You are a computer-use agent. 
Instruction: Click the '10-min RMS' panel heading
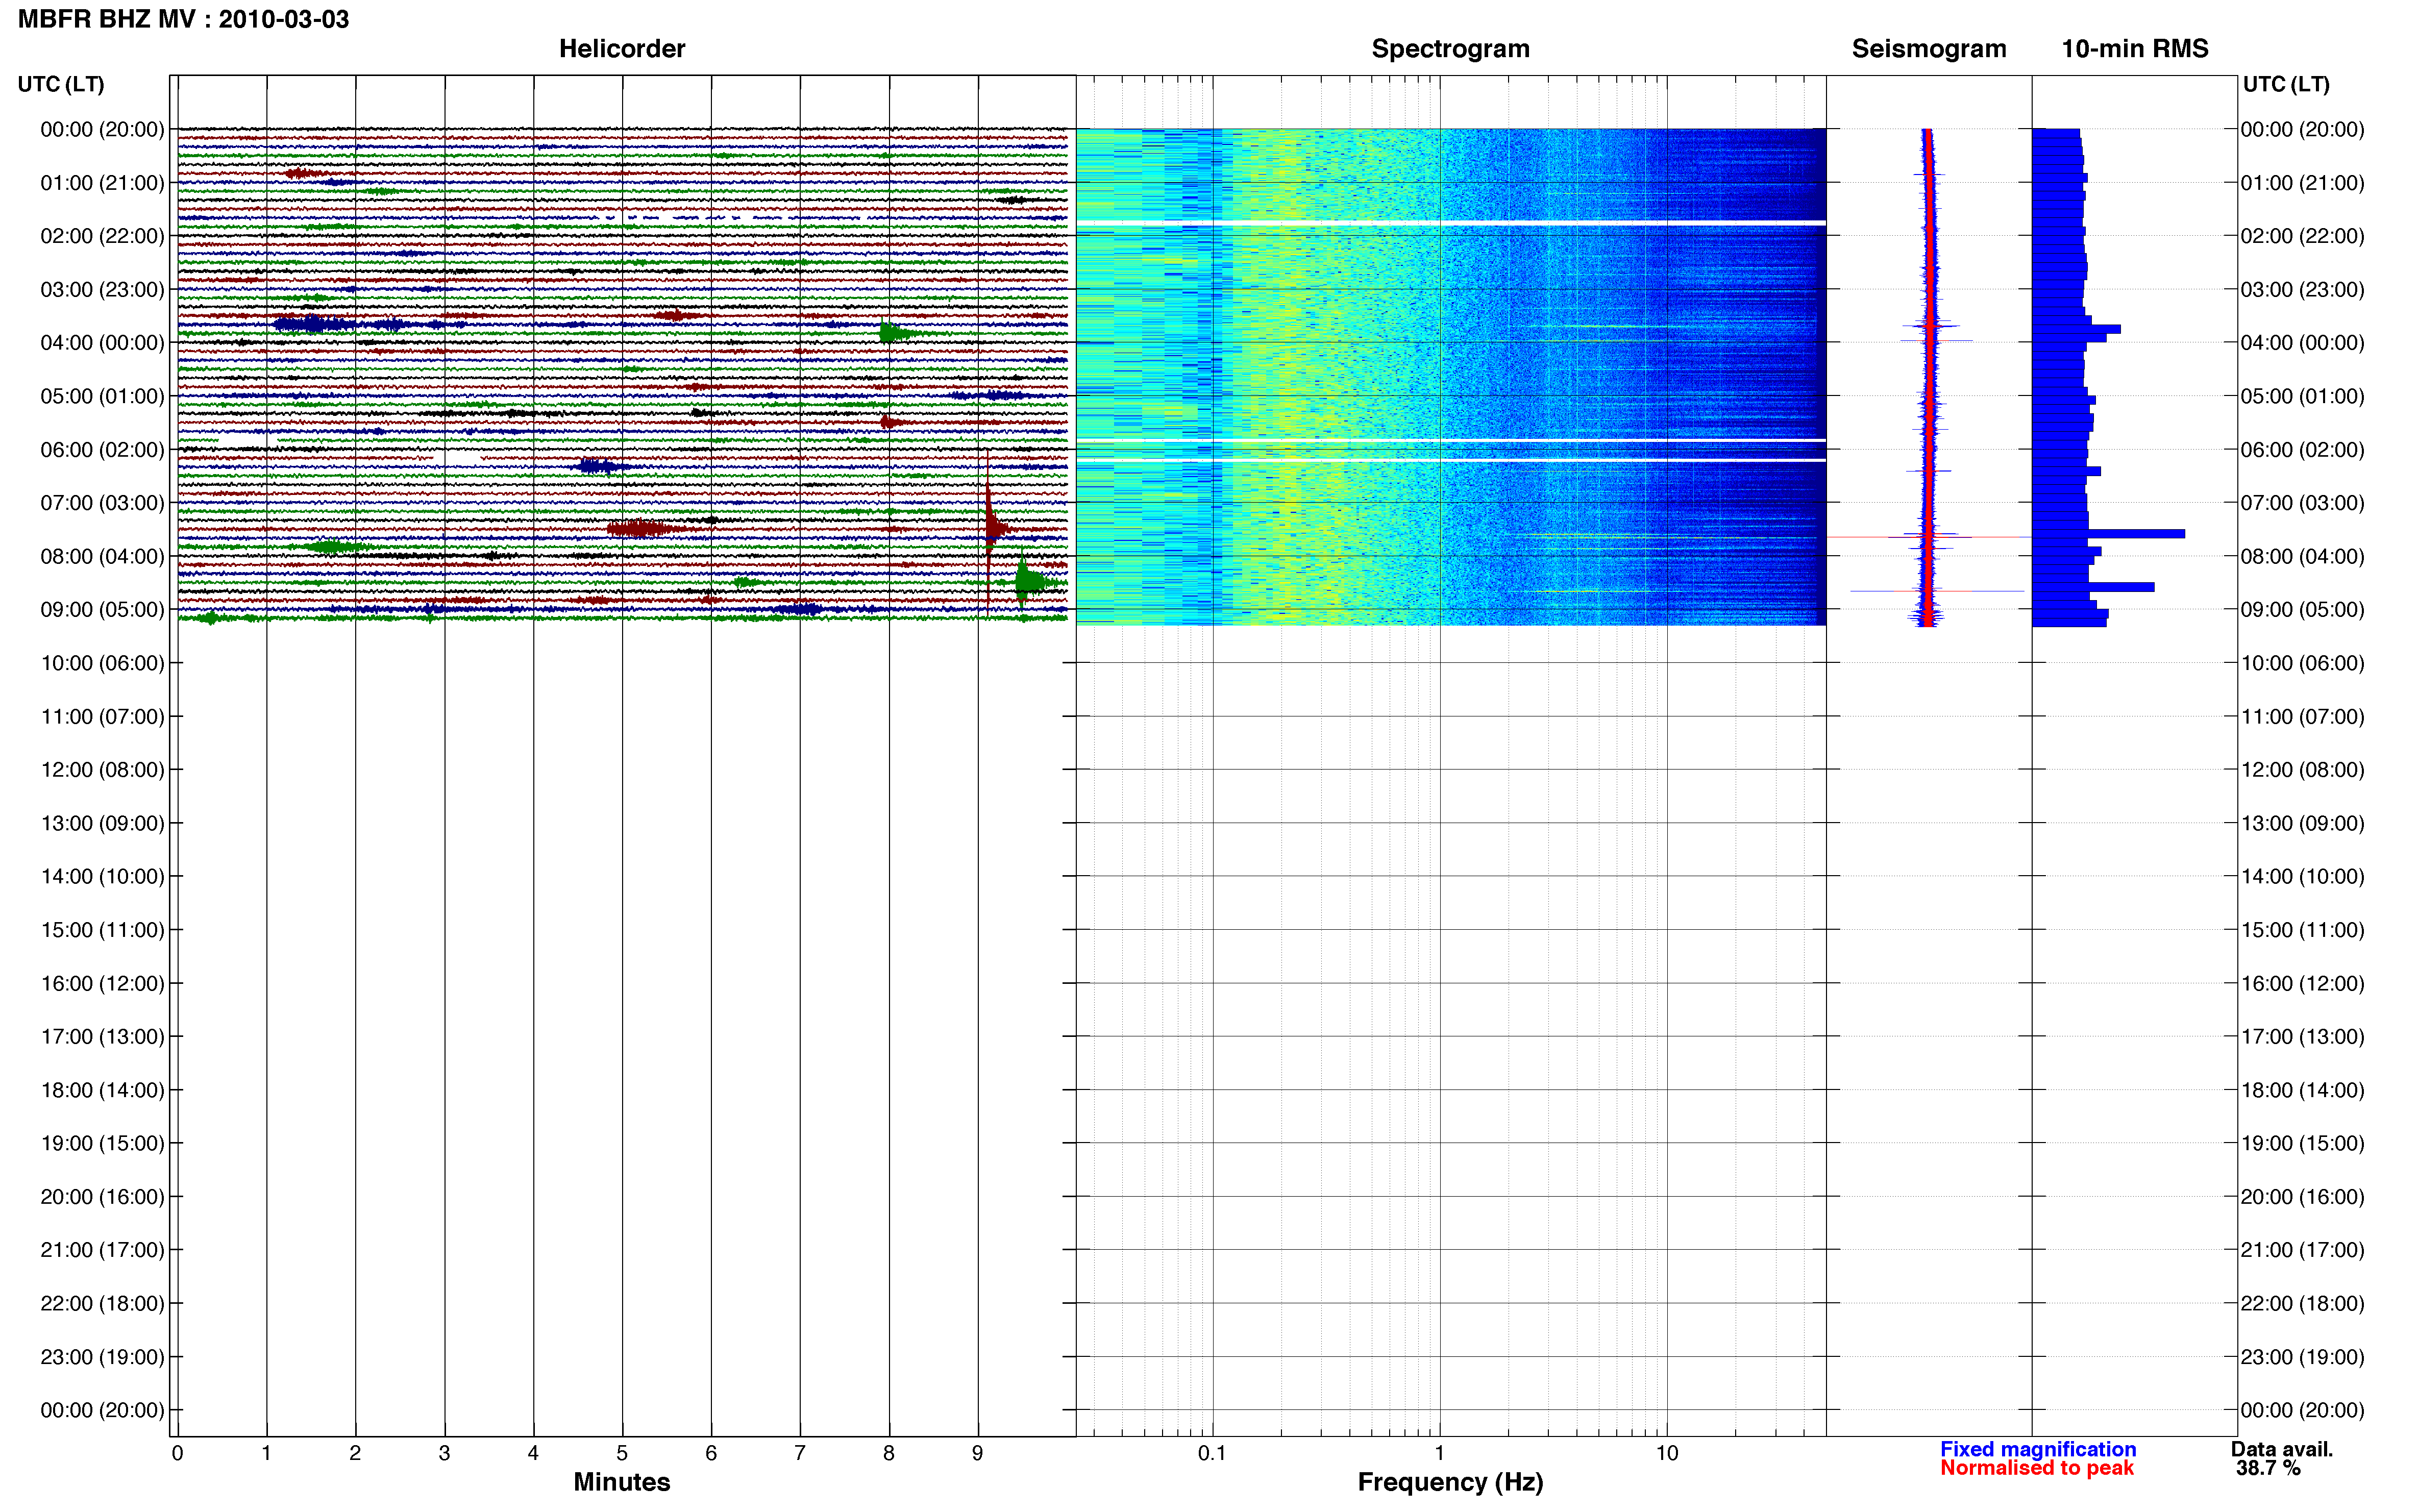[x=2134, y=48]
